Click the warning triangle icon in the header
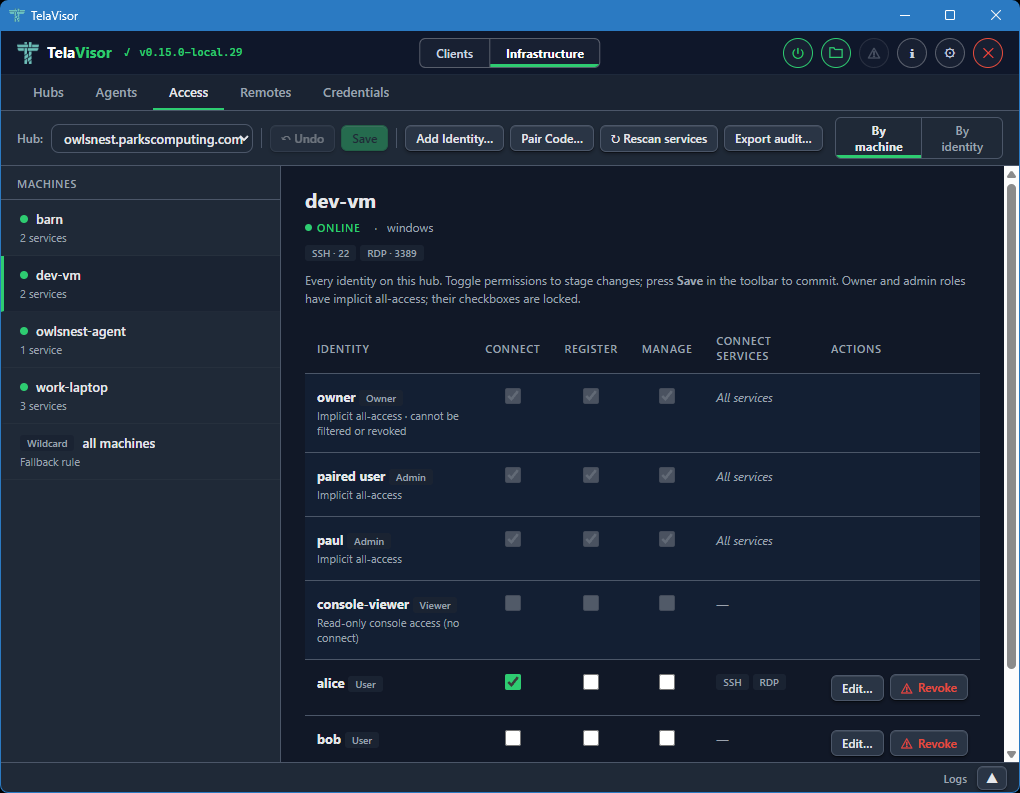The width and height of the screenshot is (1020, 793). click(874, 53)
